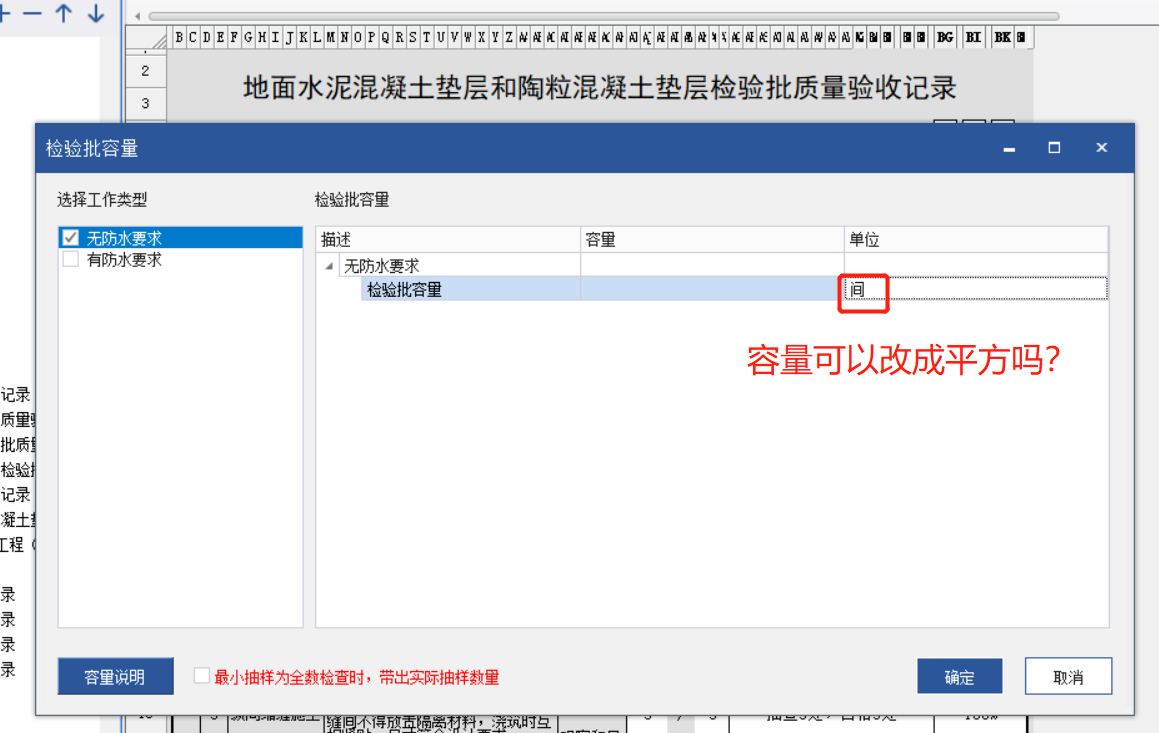This screenshot has width=1159, height=733.
Task: Check the 有防水要求 work type
Action: 68,258
